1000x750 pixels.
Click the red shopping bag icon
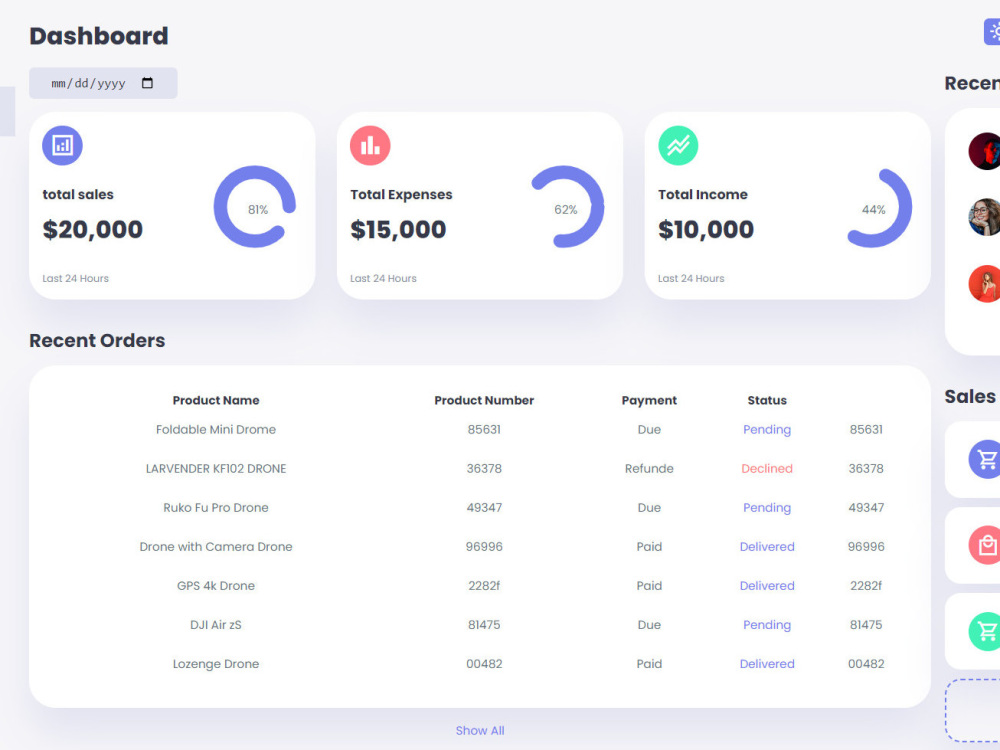985,545
